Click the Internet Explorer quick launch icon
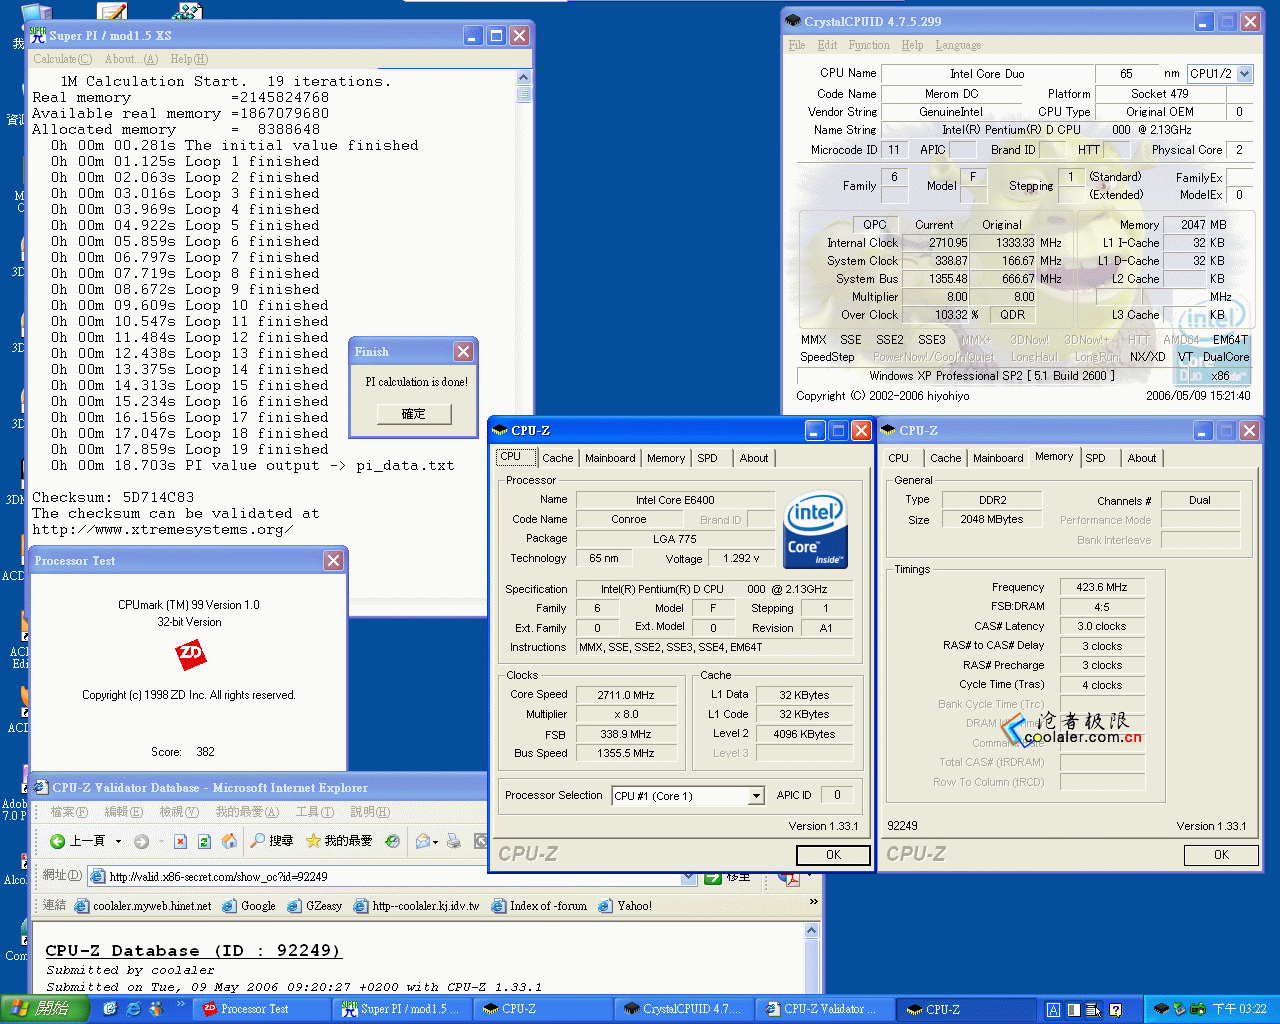 [x=134, y=1009]
